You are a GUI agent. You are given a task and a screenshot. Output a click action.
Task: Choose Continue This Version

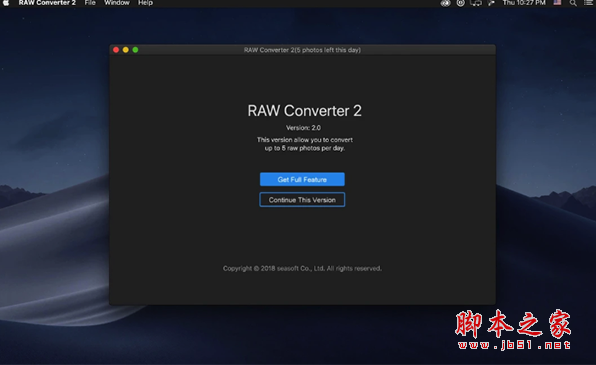302,200
